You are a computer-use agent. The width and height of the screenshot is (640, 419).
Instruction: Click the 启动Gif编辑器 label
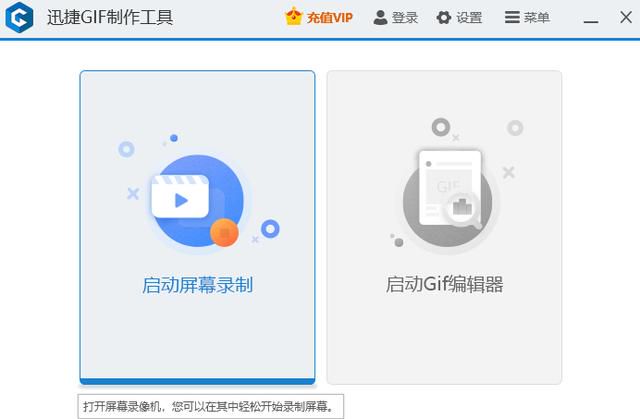pos(444,284)
